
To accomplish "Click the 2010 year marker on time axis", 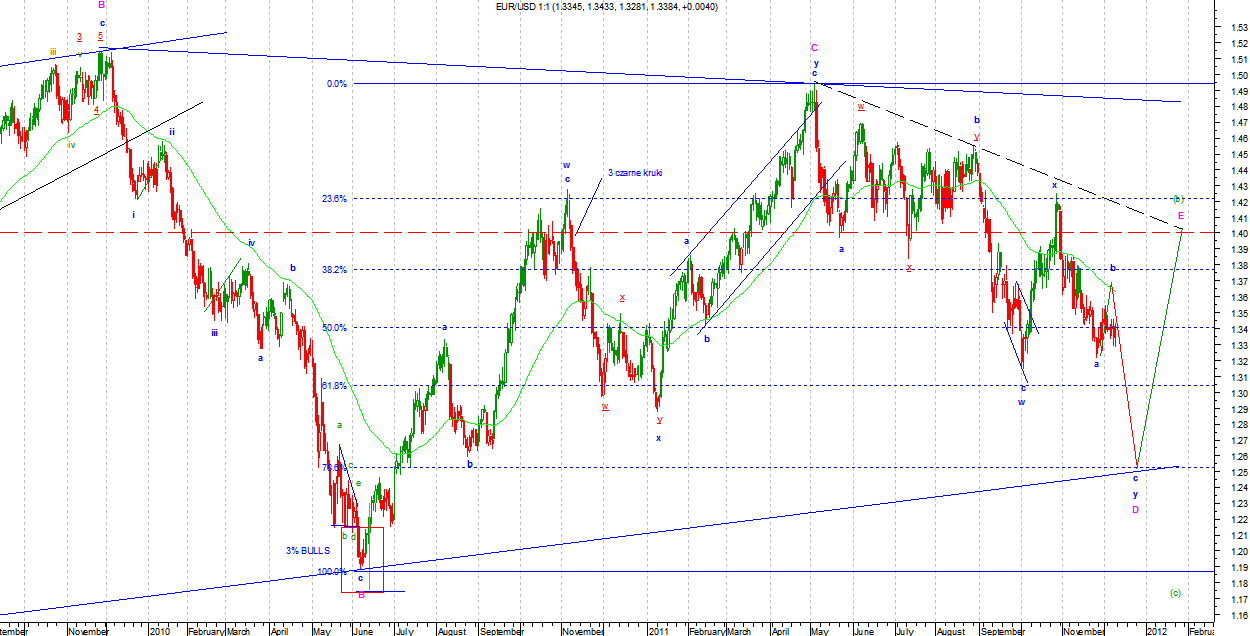I will point(159,632).
